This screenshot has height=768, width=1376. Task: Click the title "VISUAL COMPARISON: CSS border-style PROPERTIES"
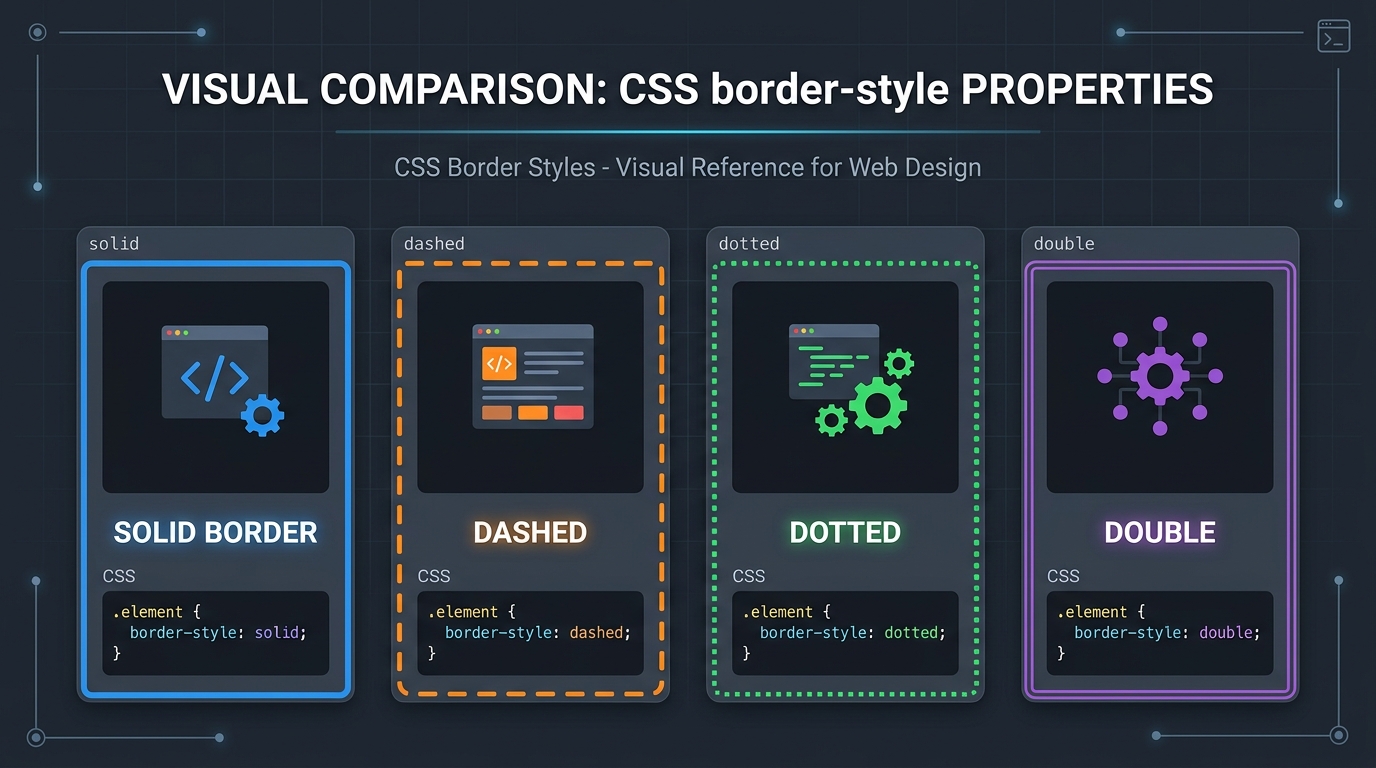(688, 90)
